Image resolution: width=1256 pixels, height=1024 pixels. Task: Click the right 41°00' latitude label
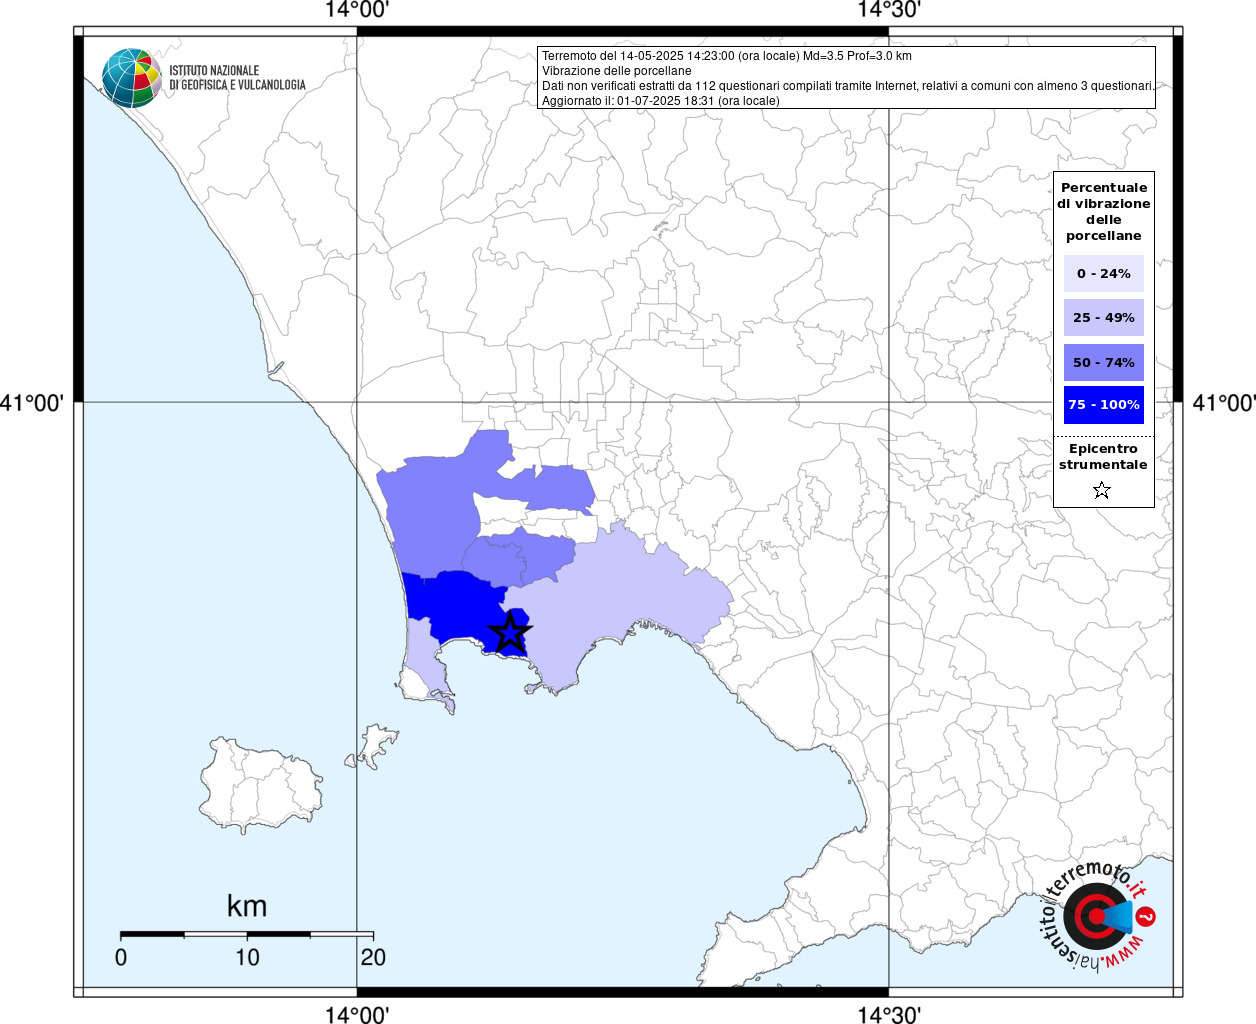coord(1224,403)
